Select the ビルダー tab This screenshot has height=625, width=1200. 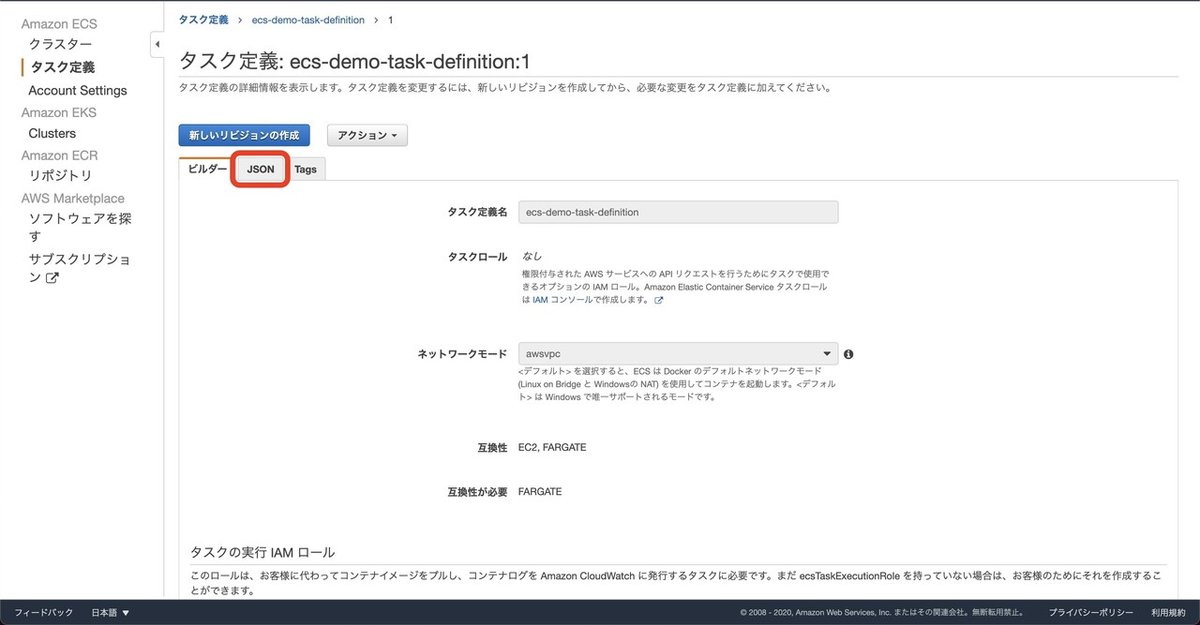[x=207, y=169]
